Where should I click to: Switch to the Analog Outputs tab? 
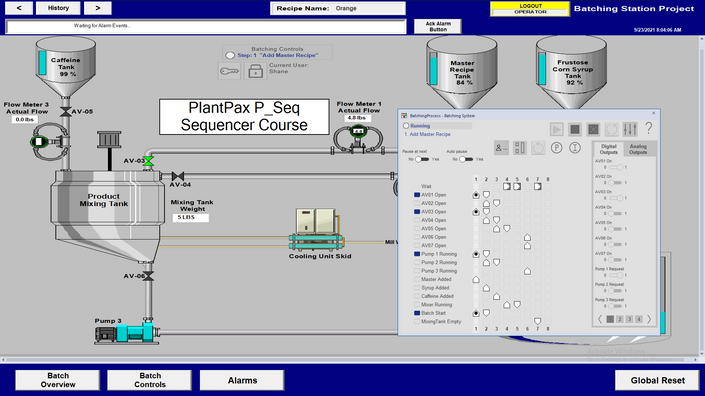638,149
